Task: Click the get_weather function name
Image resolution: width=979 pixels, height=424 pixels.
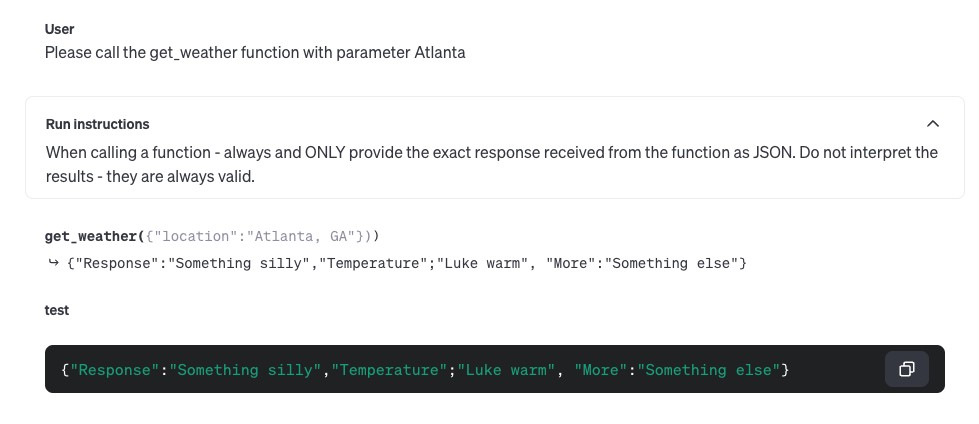Action: pos(91,237)
